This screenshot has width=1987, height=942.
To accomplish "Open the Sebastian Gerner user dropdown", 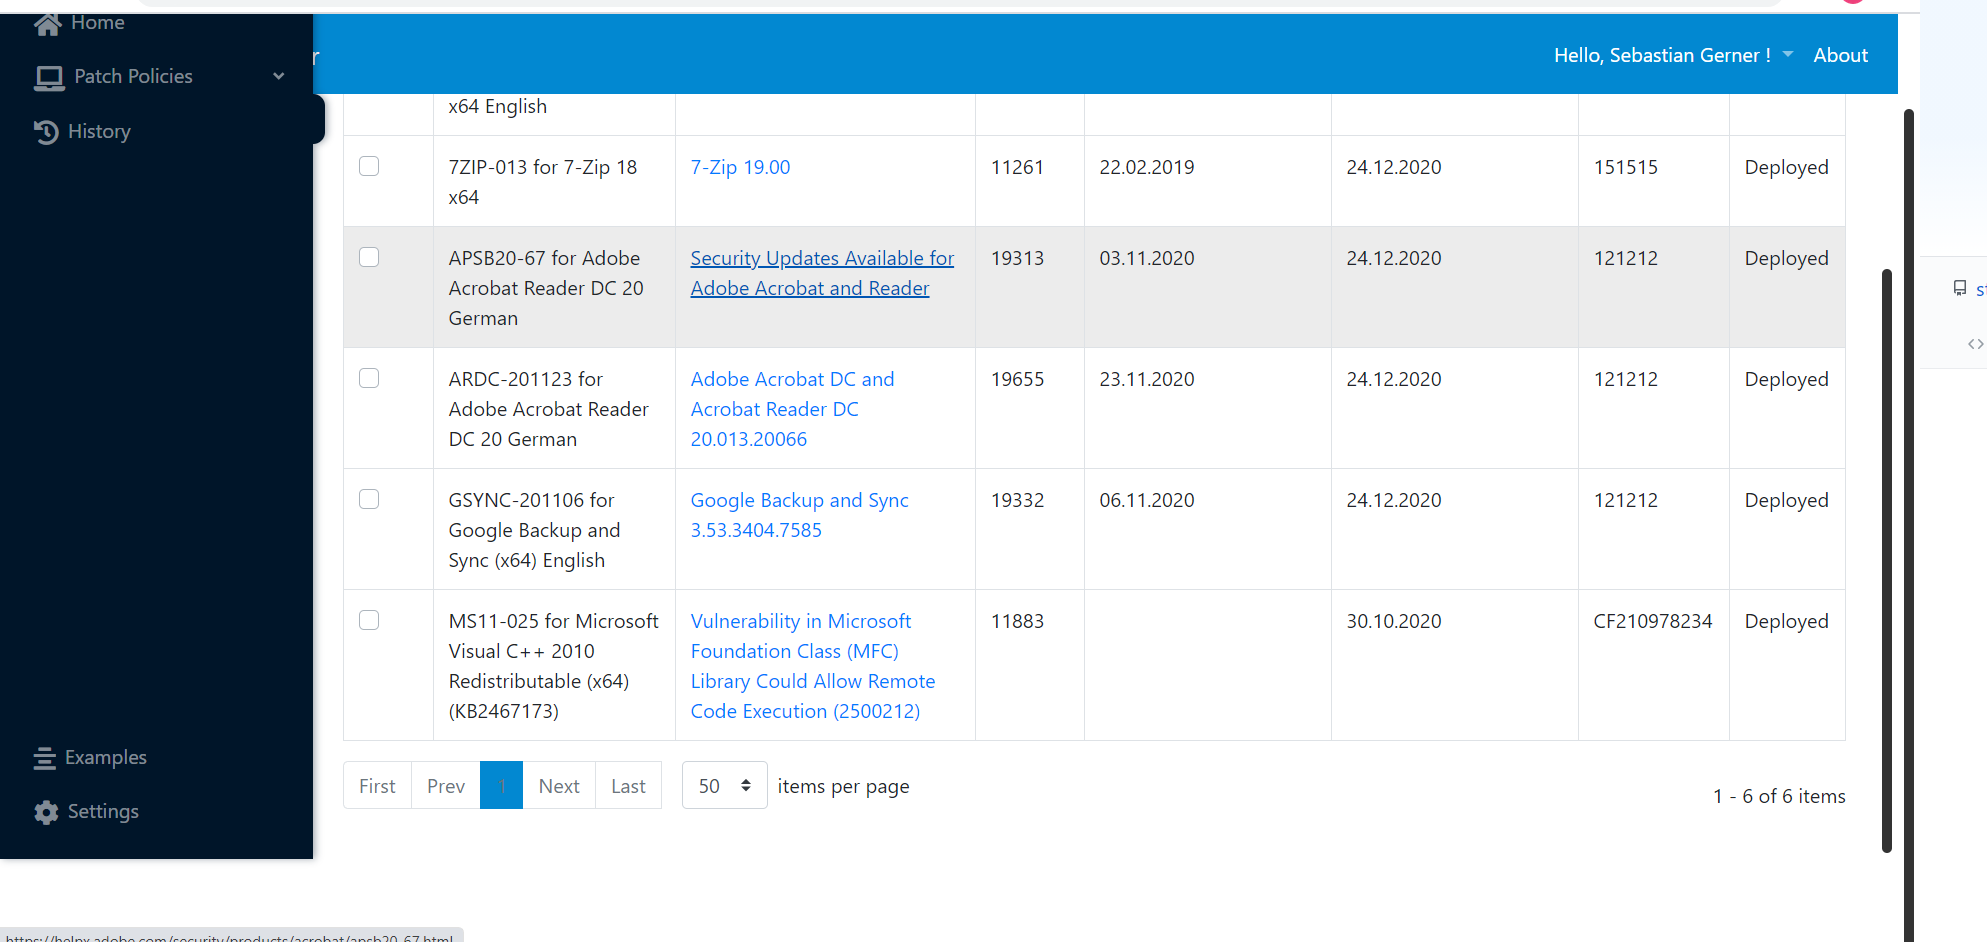I will click(x=1673, y=55).
